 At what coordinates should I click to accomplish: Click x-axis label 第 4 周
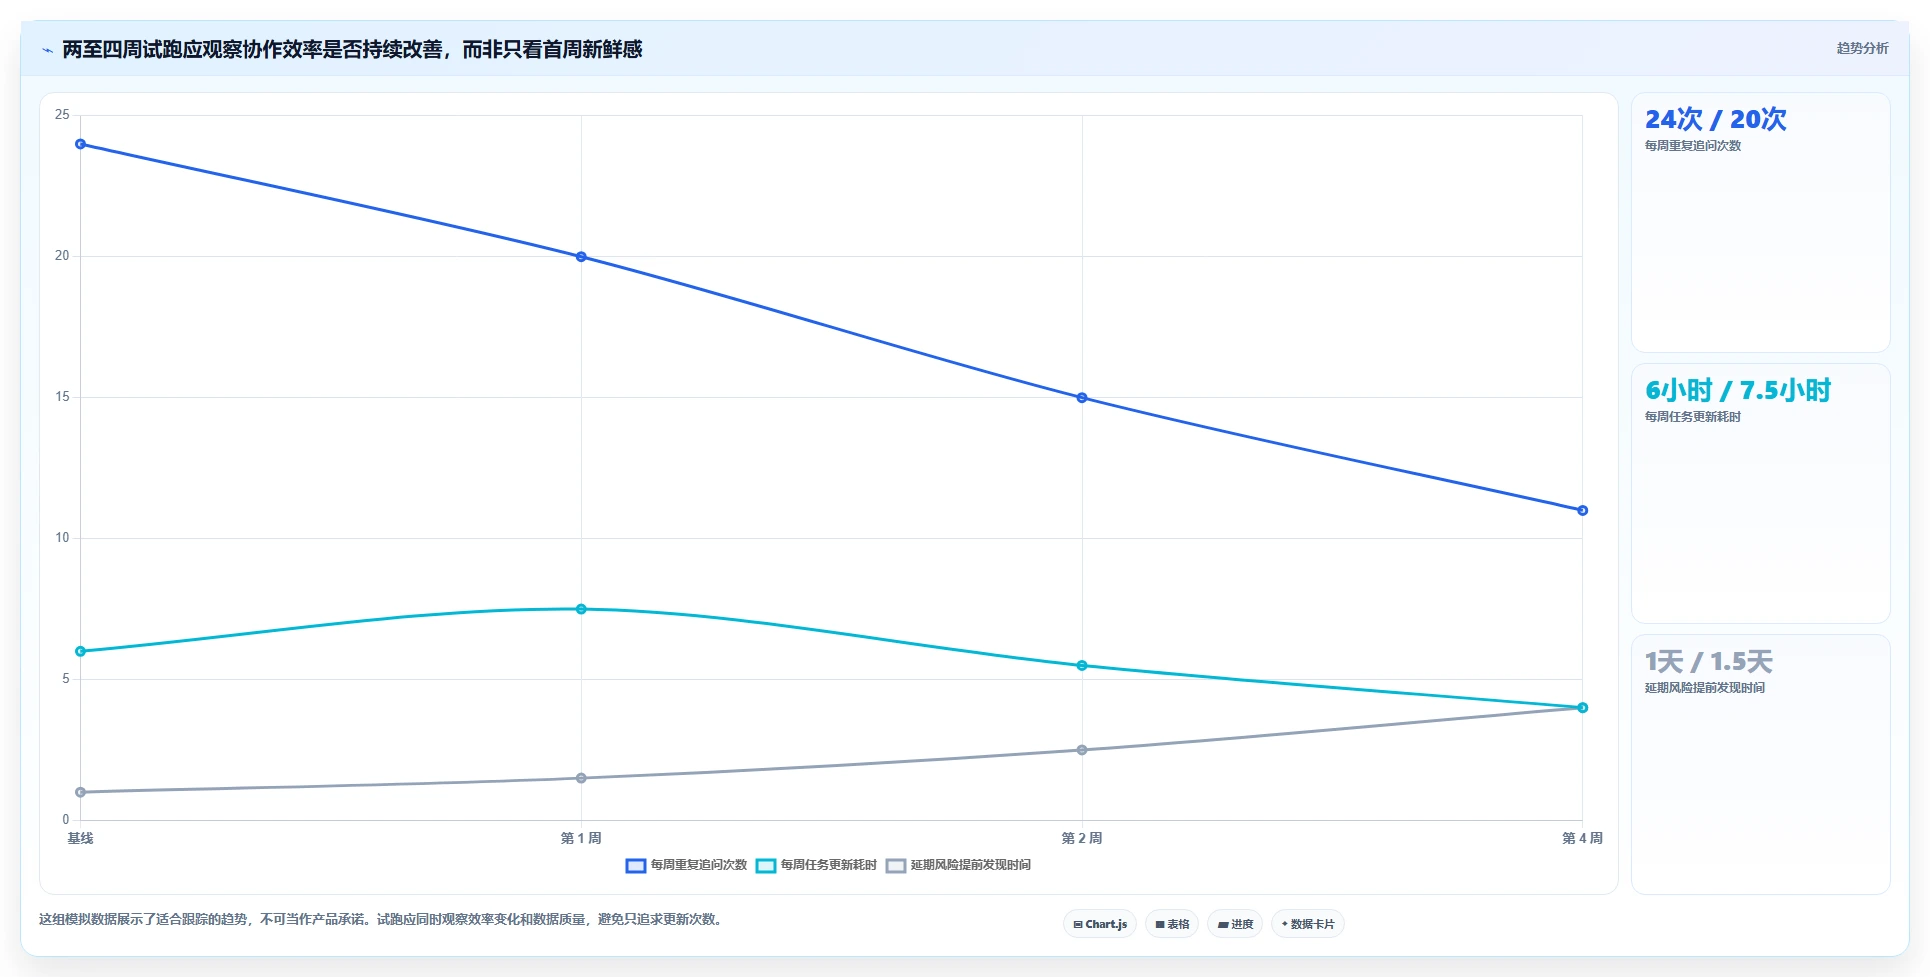coord(1582,838)
